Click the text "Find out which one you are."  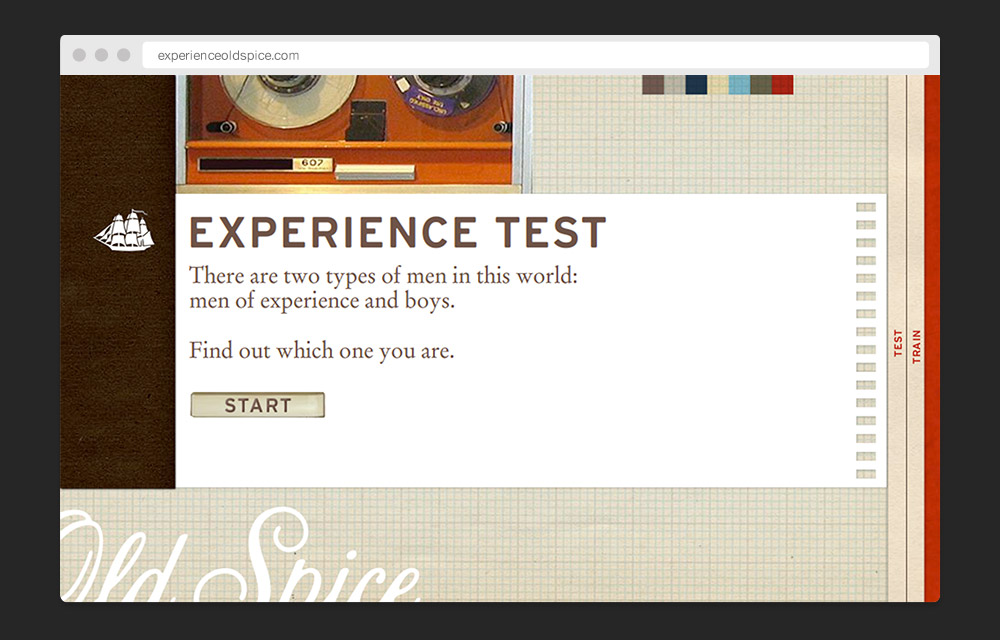321,351
